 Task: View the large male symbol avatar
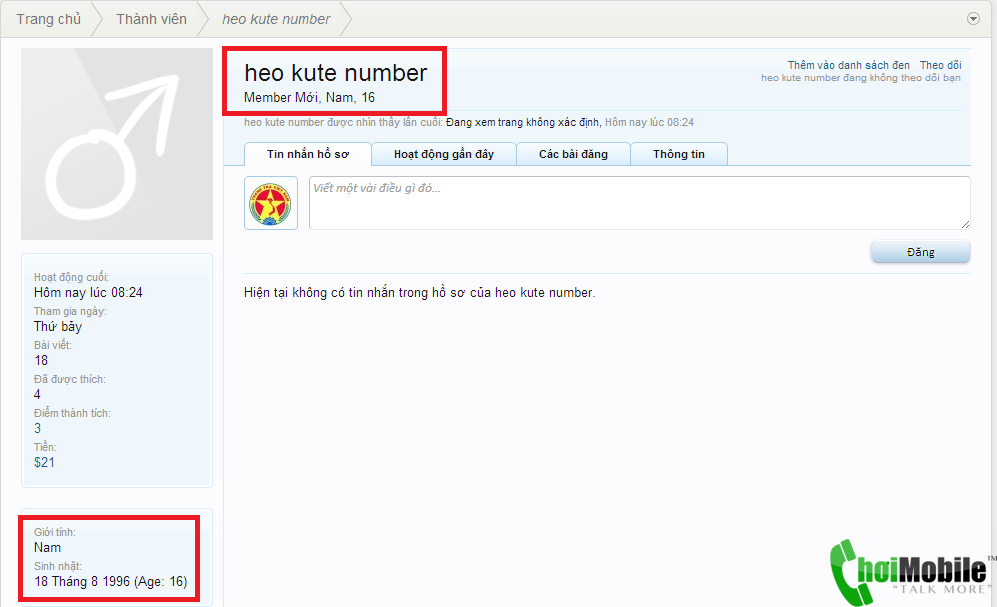click(117, 144)
